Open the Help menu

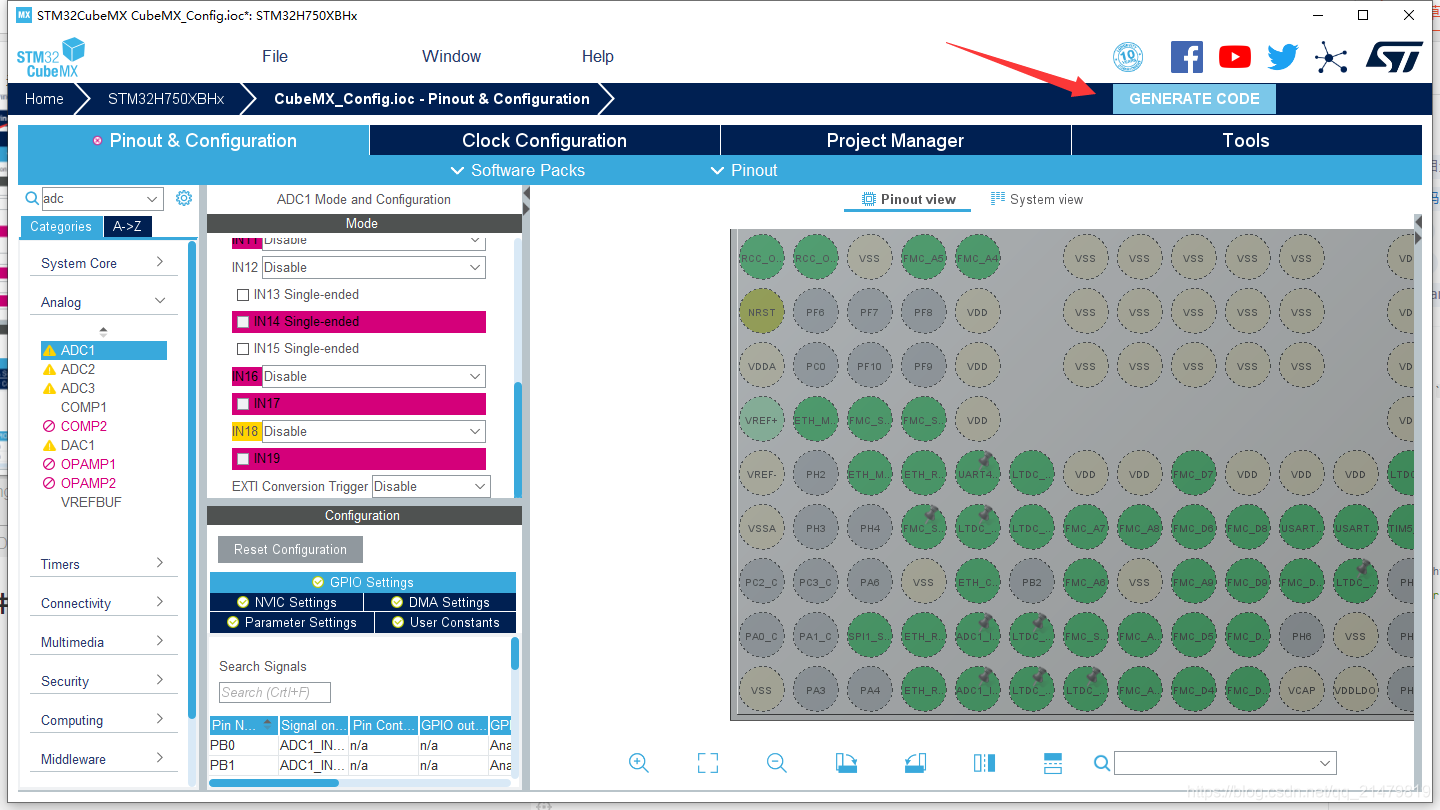(598, 57)
